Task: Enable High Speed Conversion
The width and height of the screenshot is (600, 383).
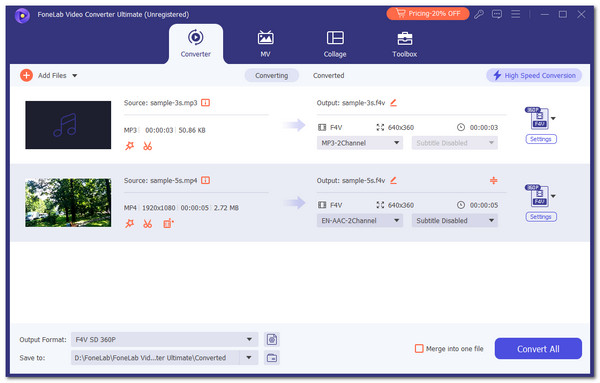Action: tap(534, 75)
